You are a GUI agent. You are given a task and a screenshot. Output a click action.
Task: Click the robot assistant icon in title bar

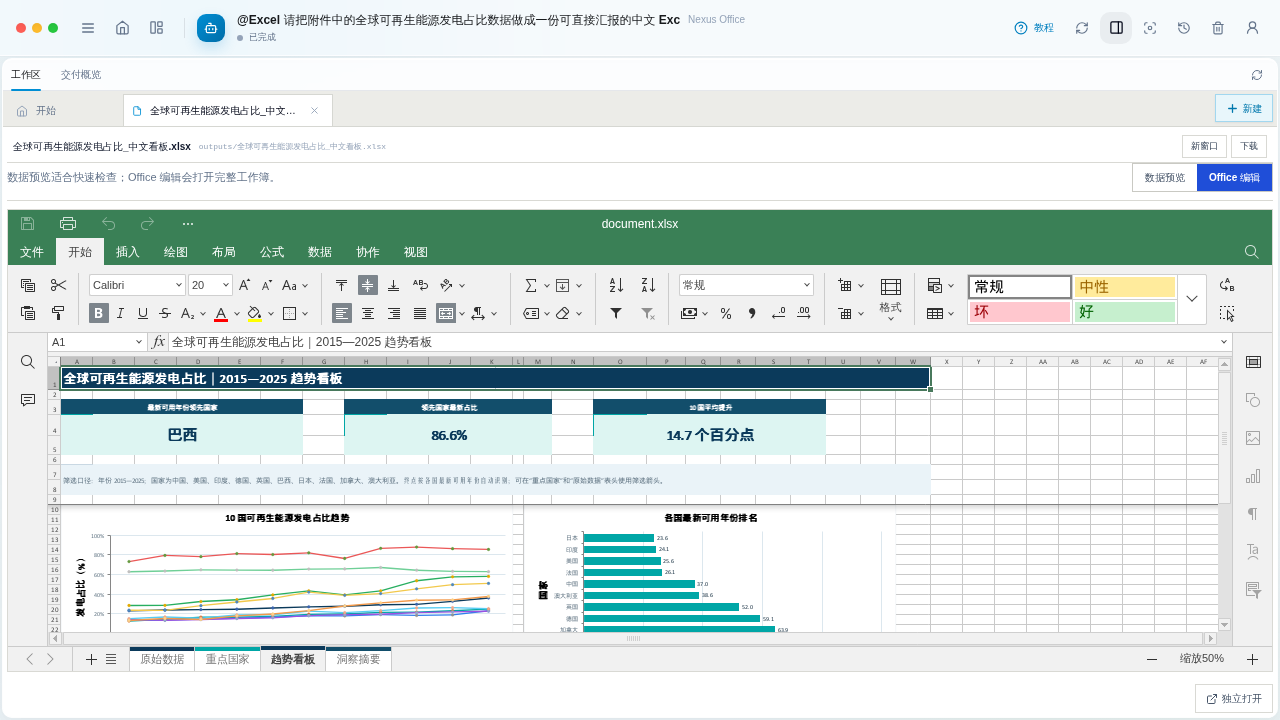[211, 28]
